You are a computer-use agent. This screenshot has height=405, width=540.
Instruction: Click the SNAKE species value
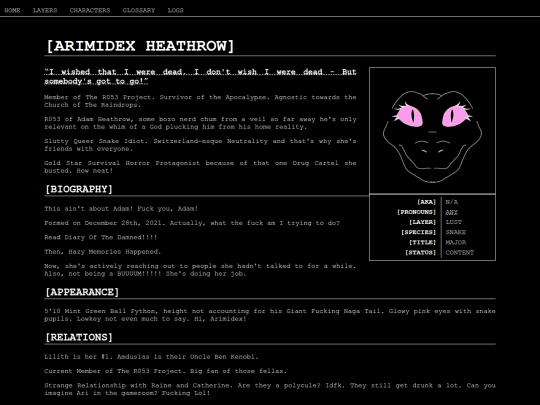pyautogui.click(x=456, y=232)
